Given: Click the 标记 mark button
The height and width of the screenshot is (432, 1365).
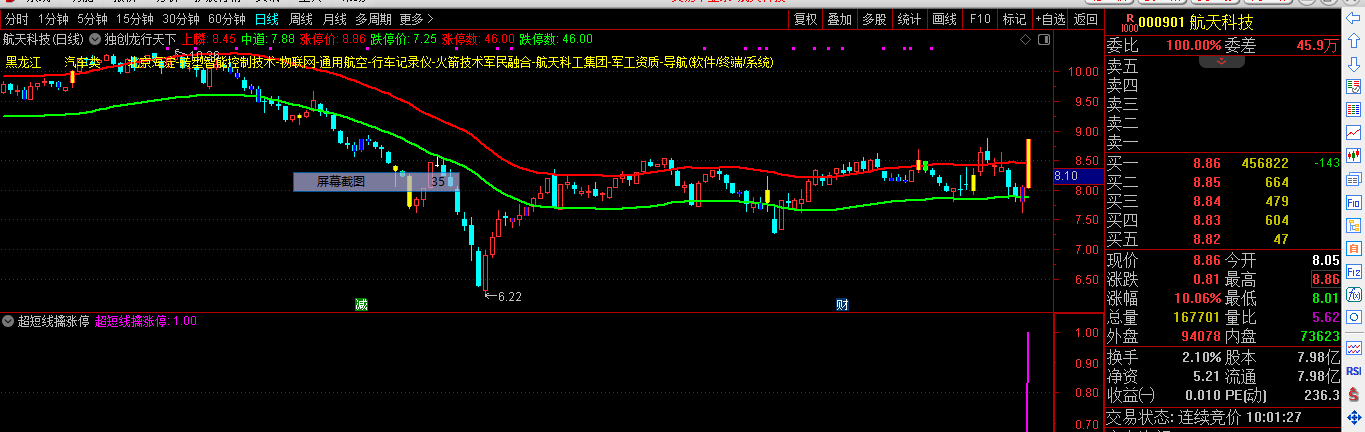Looking at the screenshot, I should click(x=1014, y=19).
